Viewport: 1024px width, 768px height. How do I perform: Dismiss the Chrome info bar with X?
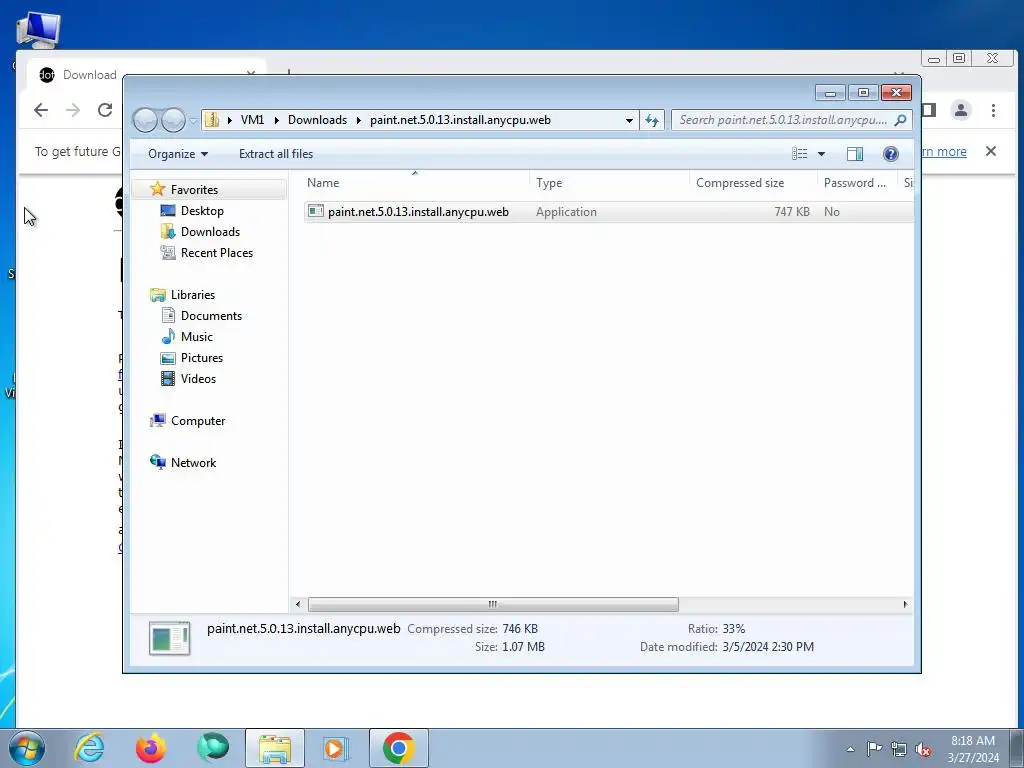(991, 152)
